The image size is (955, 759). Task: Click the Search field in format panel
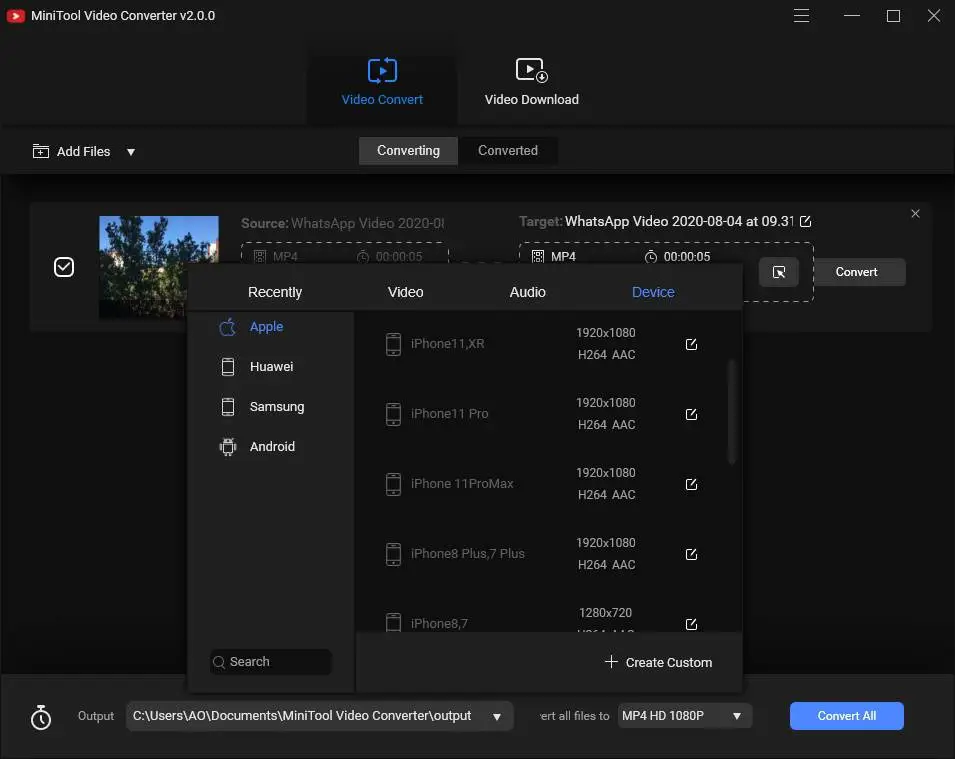[270, 662]
